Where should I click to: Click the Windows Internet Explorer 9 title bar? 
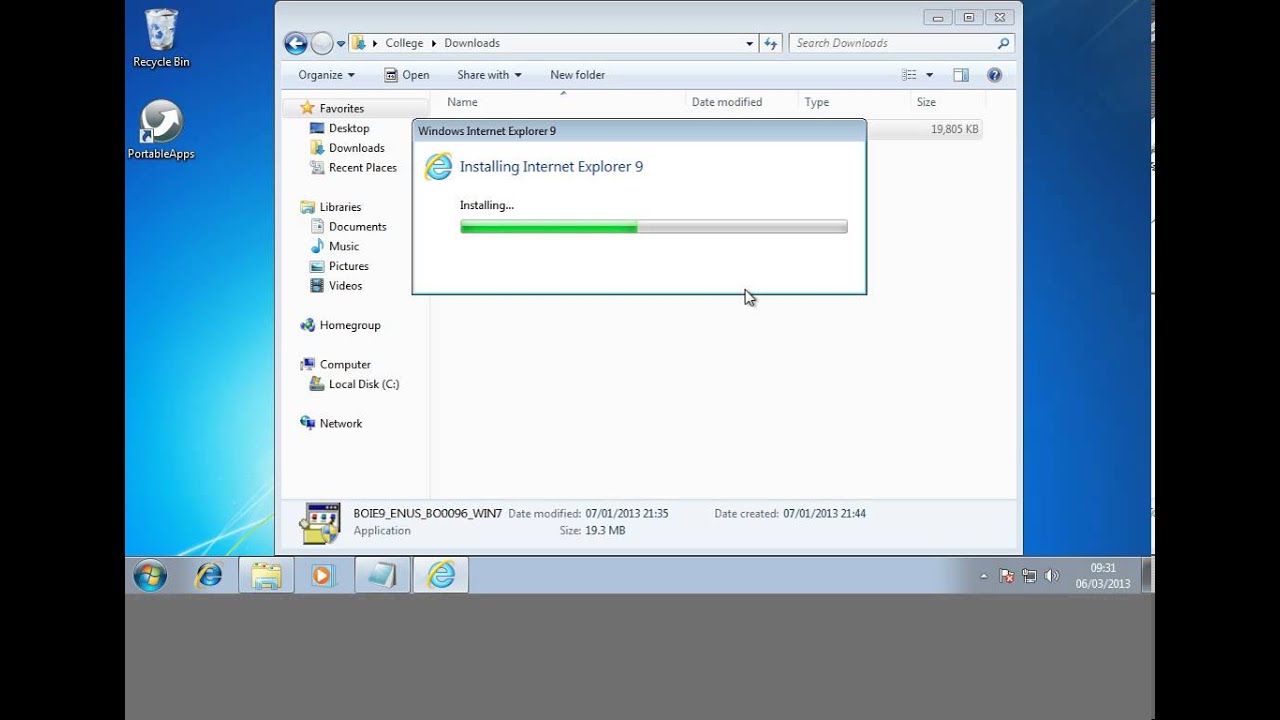click(x=639, y=131)
